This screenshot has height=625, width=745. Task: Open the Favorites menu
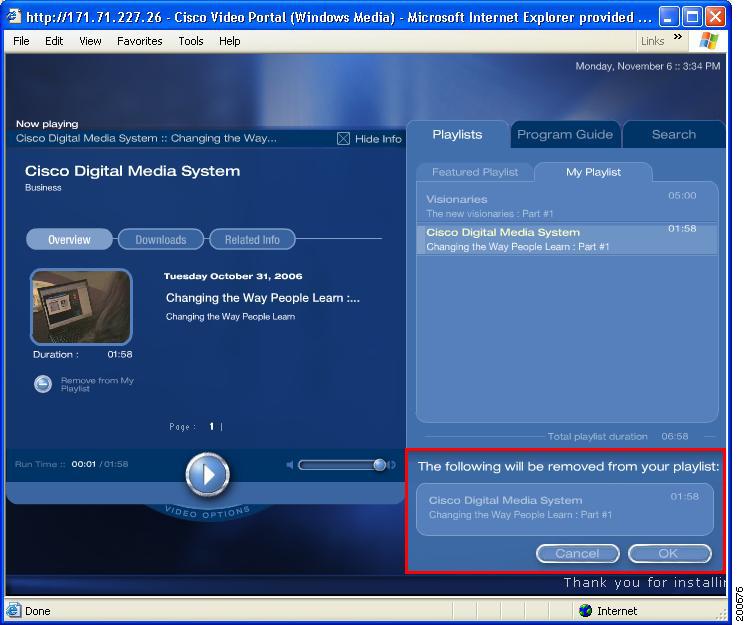[x=140, y=41]
